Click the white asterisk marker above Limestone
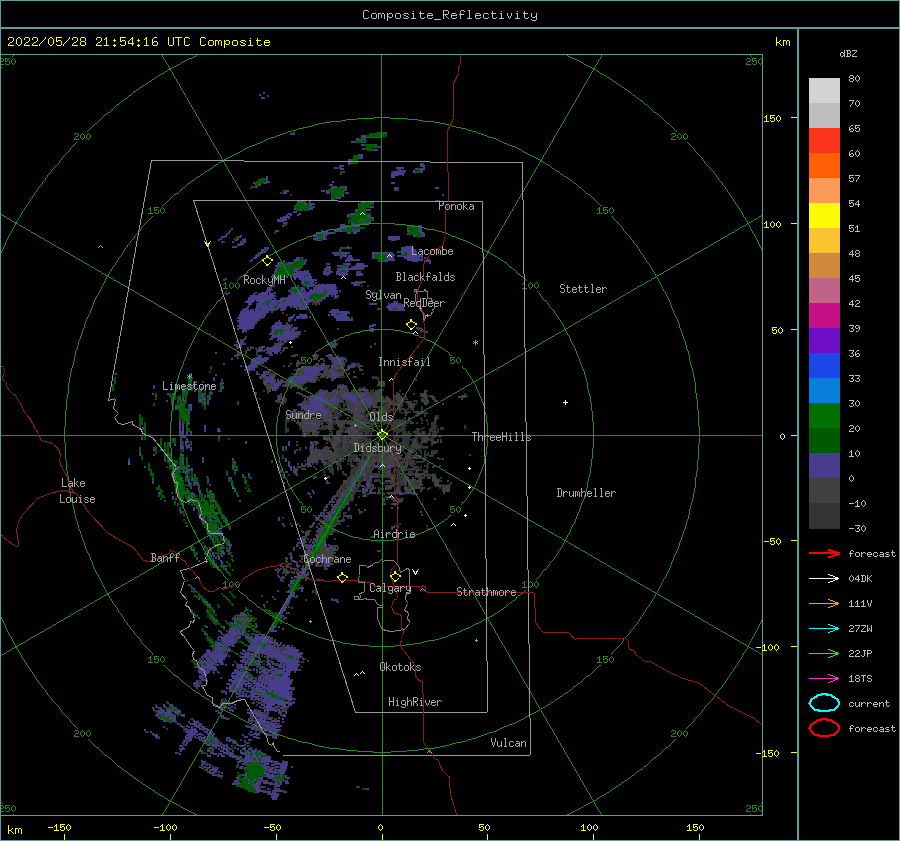Screen dimensions: 900x841 point(189,377)
